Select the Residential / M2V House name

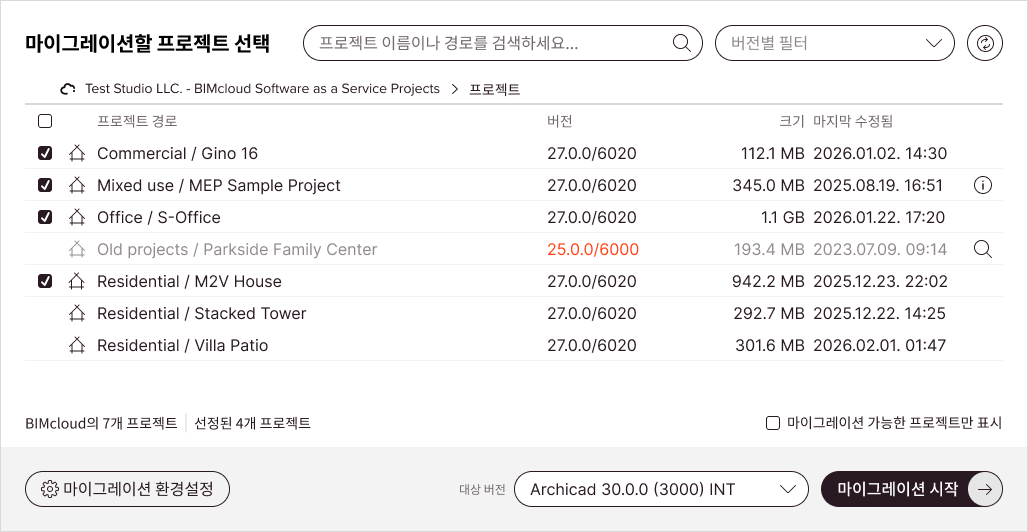(189, 281)
